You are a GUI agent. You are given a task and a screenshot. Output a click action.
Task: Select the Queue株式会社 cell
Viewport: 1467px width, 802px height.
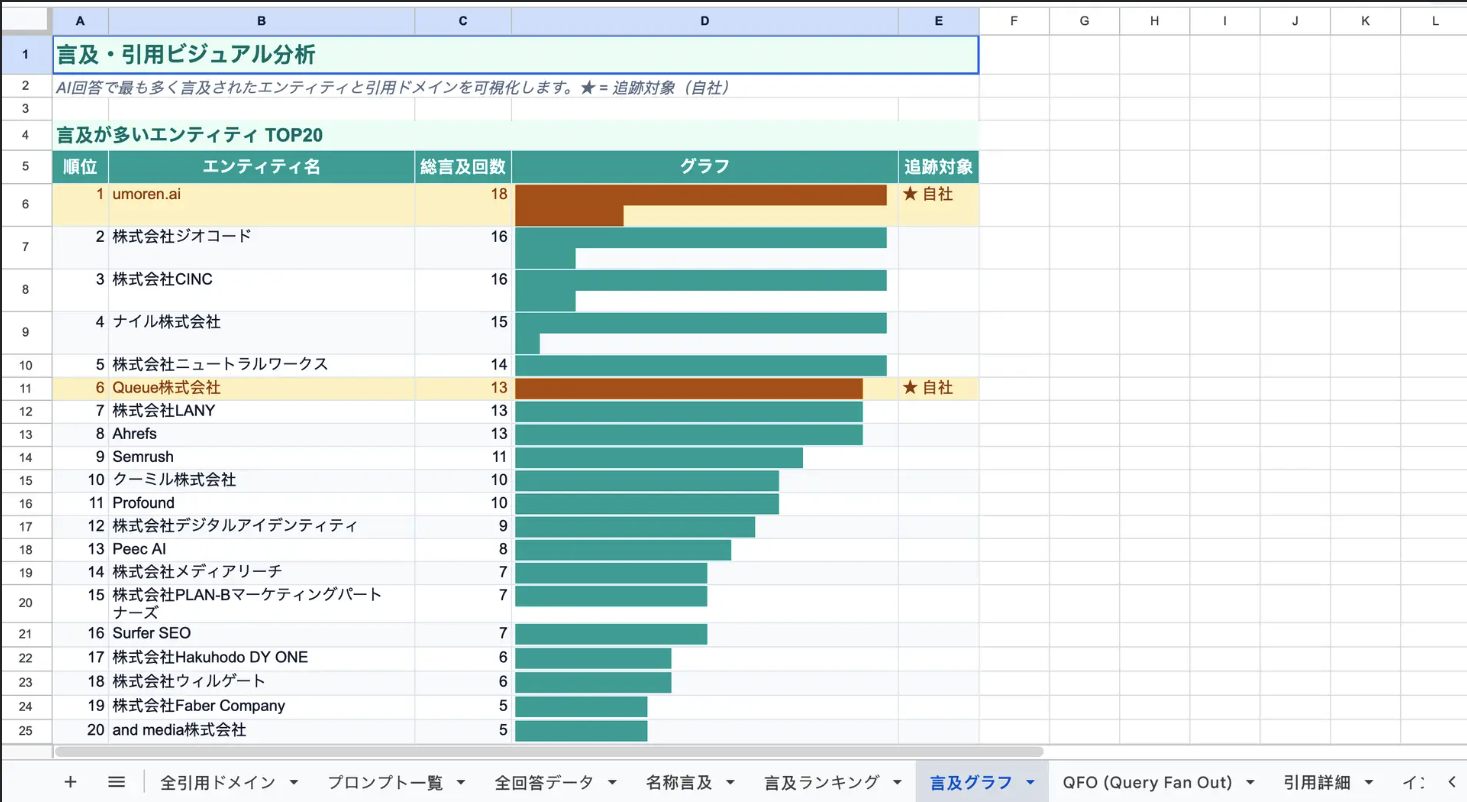pyautogui.click(x=262, y=388)
